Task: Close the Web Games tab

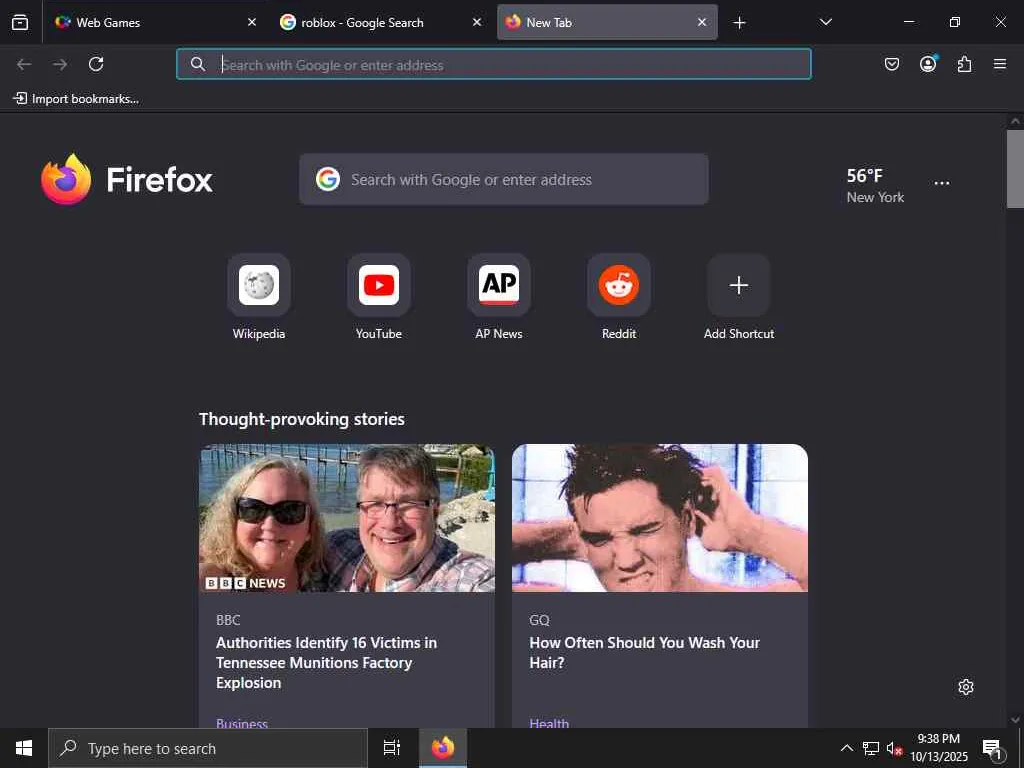Action: tap(252, 22)
